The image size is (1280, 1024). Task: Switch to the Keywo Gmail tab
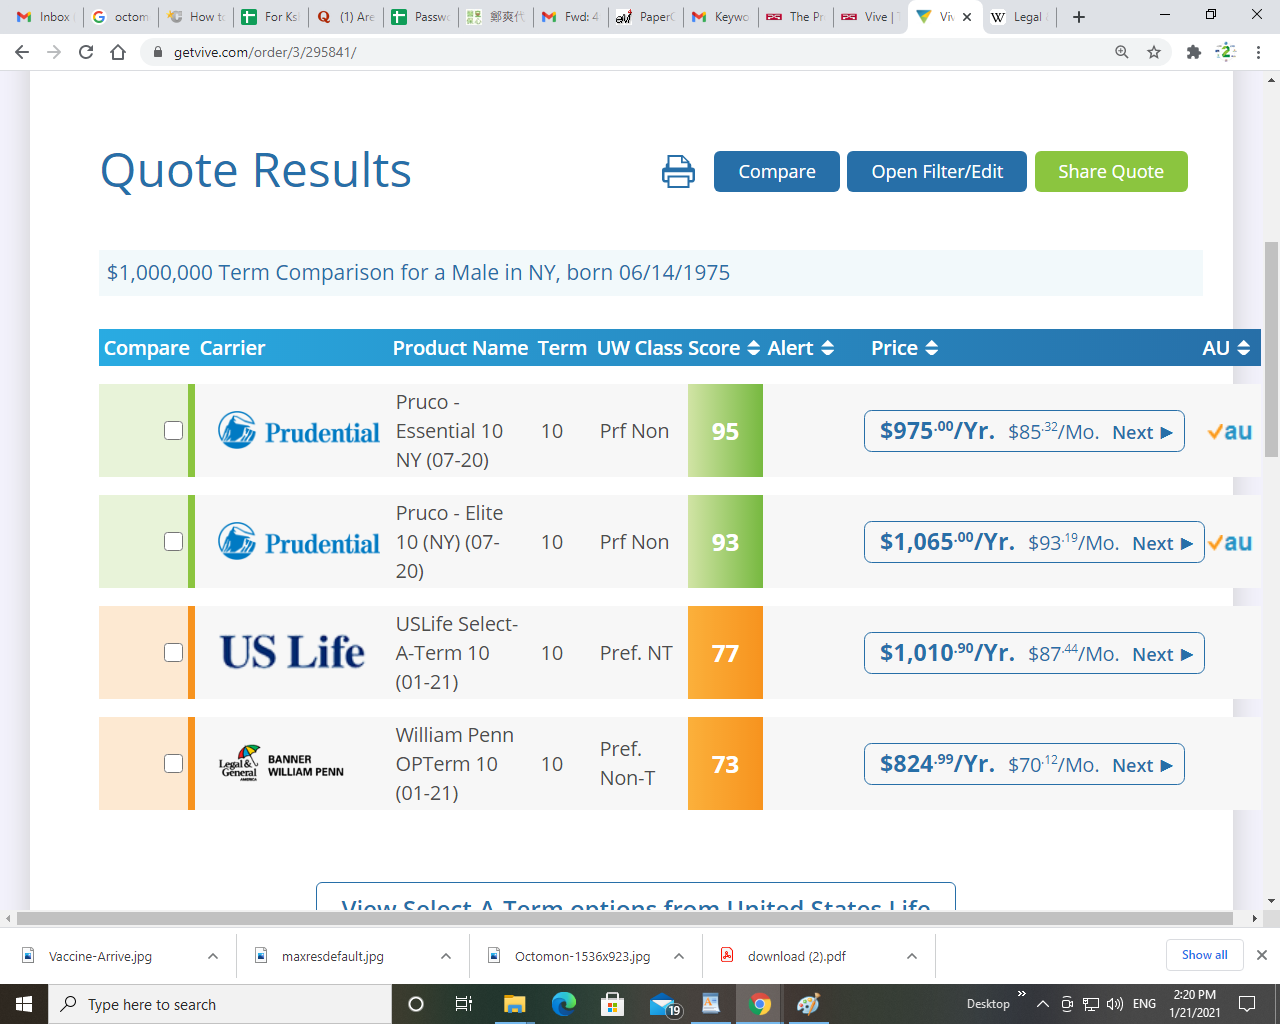[721, 17]
